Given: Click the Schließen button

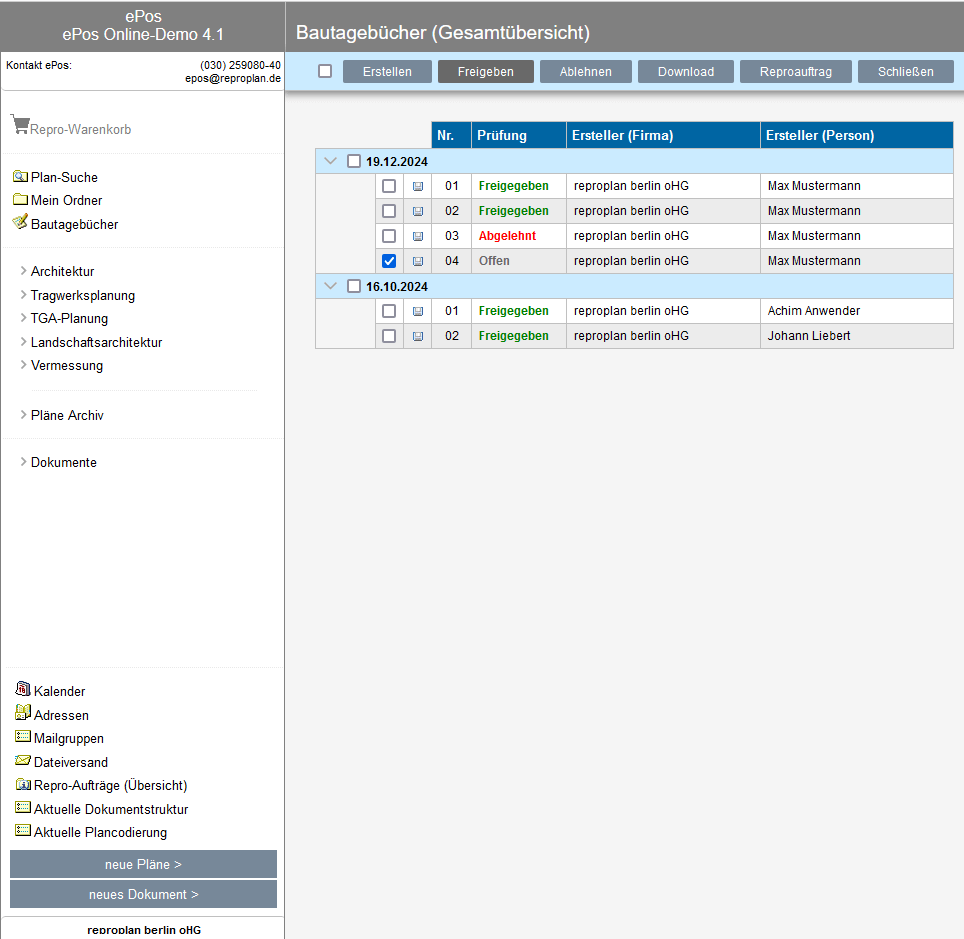Looking at the screenshot, I should 906,71.
